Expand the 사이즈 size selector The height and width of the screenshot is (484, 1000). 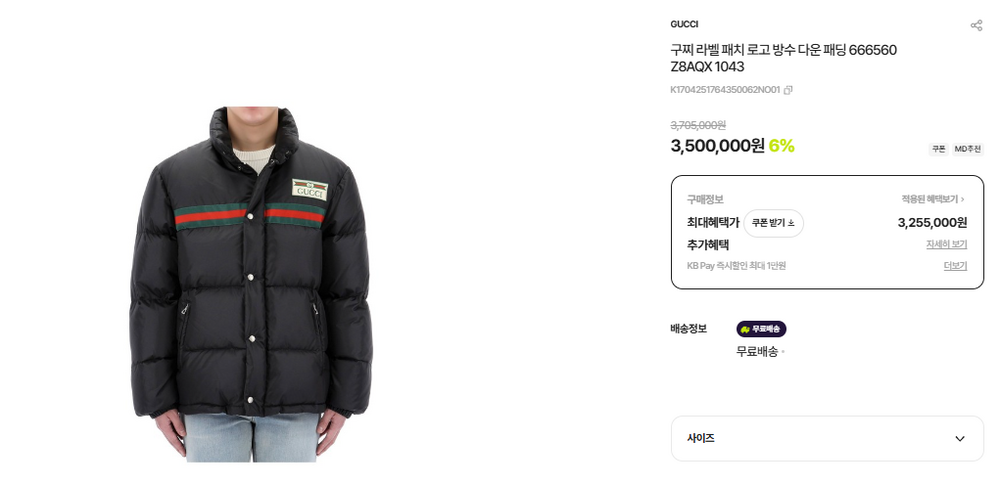point(827,439)
